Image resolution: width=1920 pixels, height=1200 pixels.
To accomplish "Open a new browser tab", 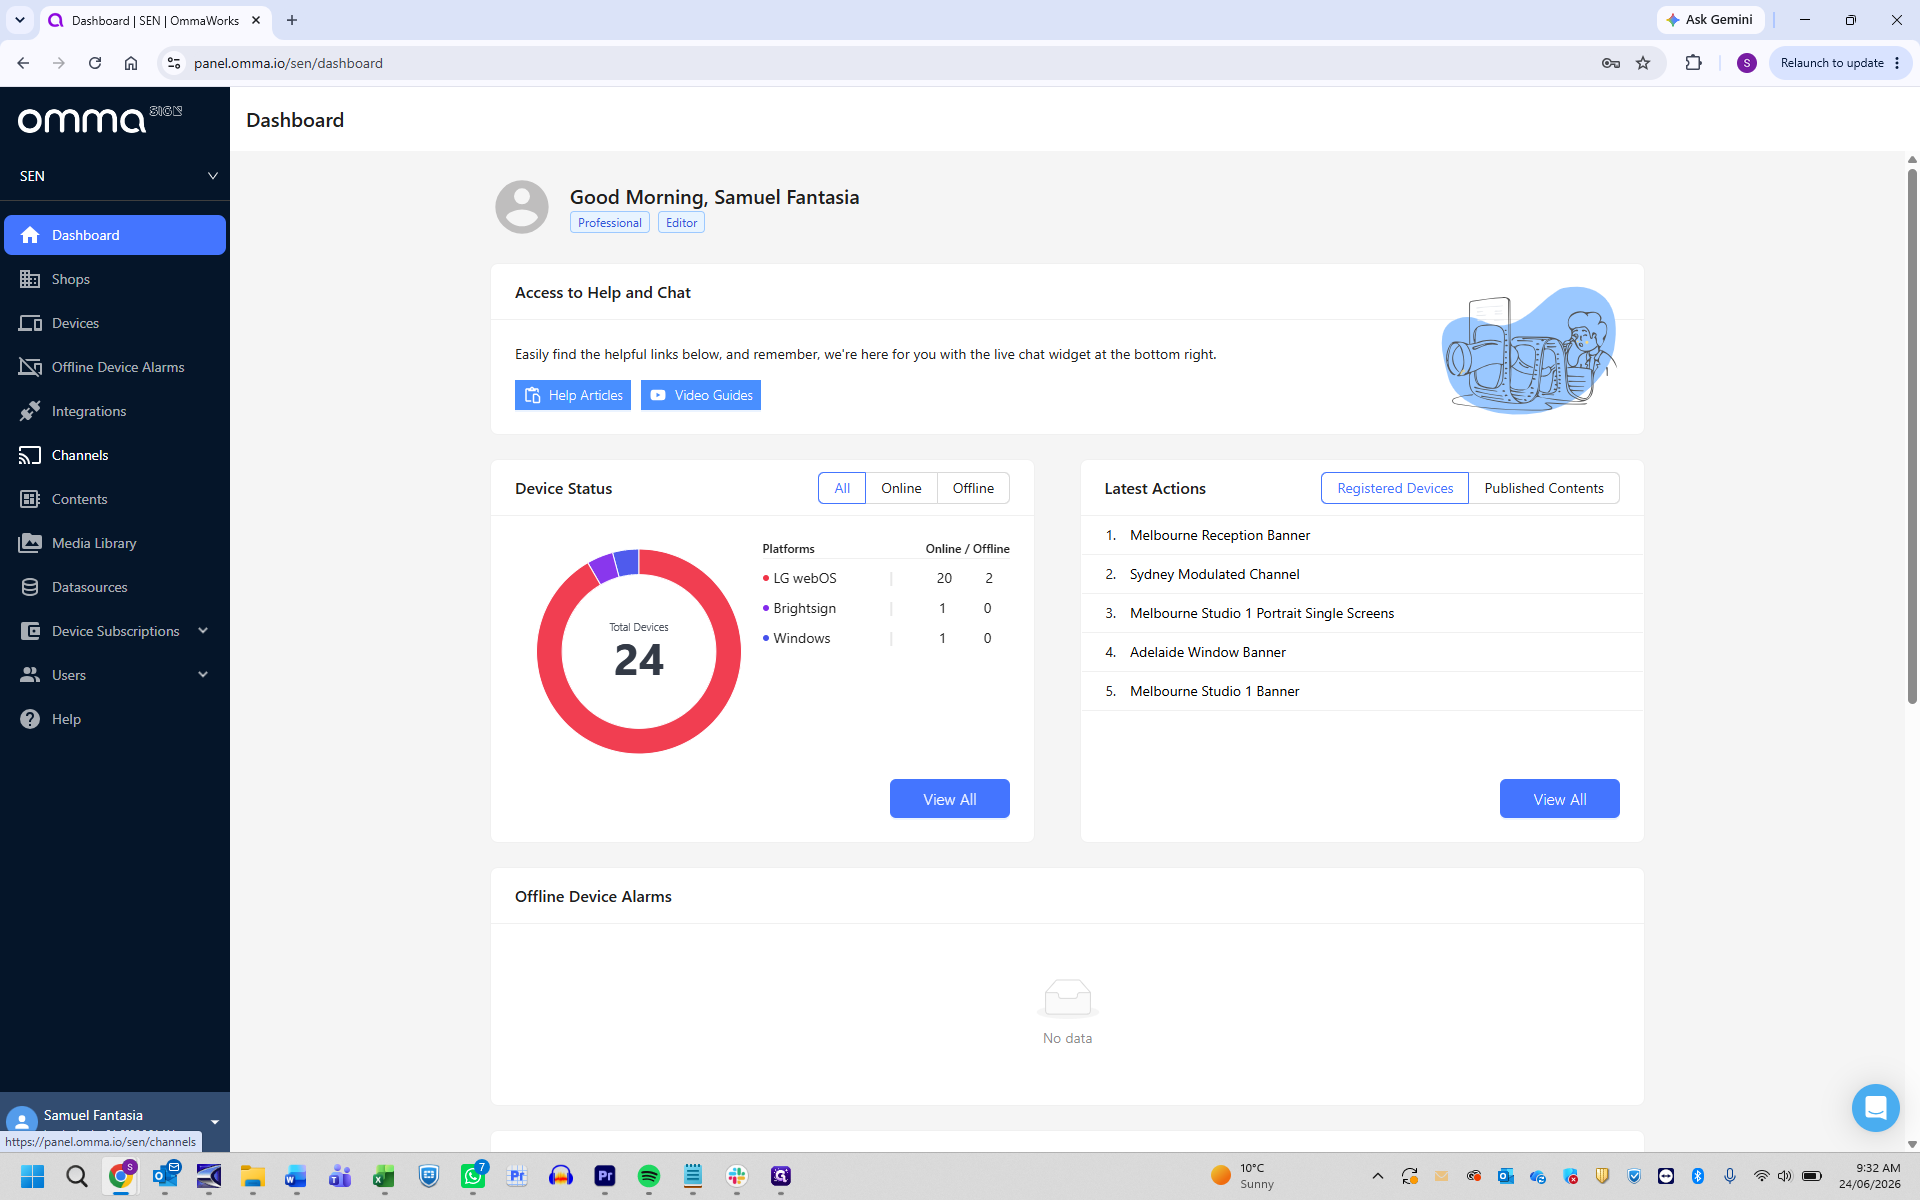I will tap(292, 20).
